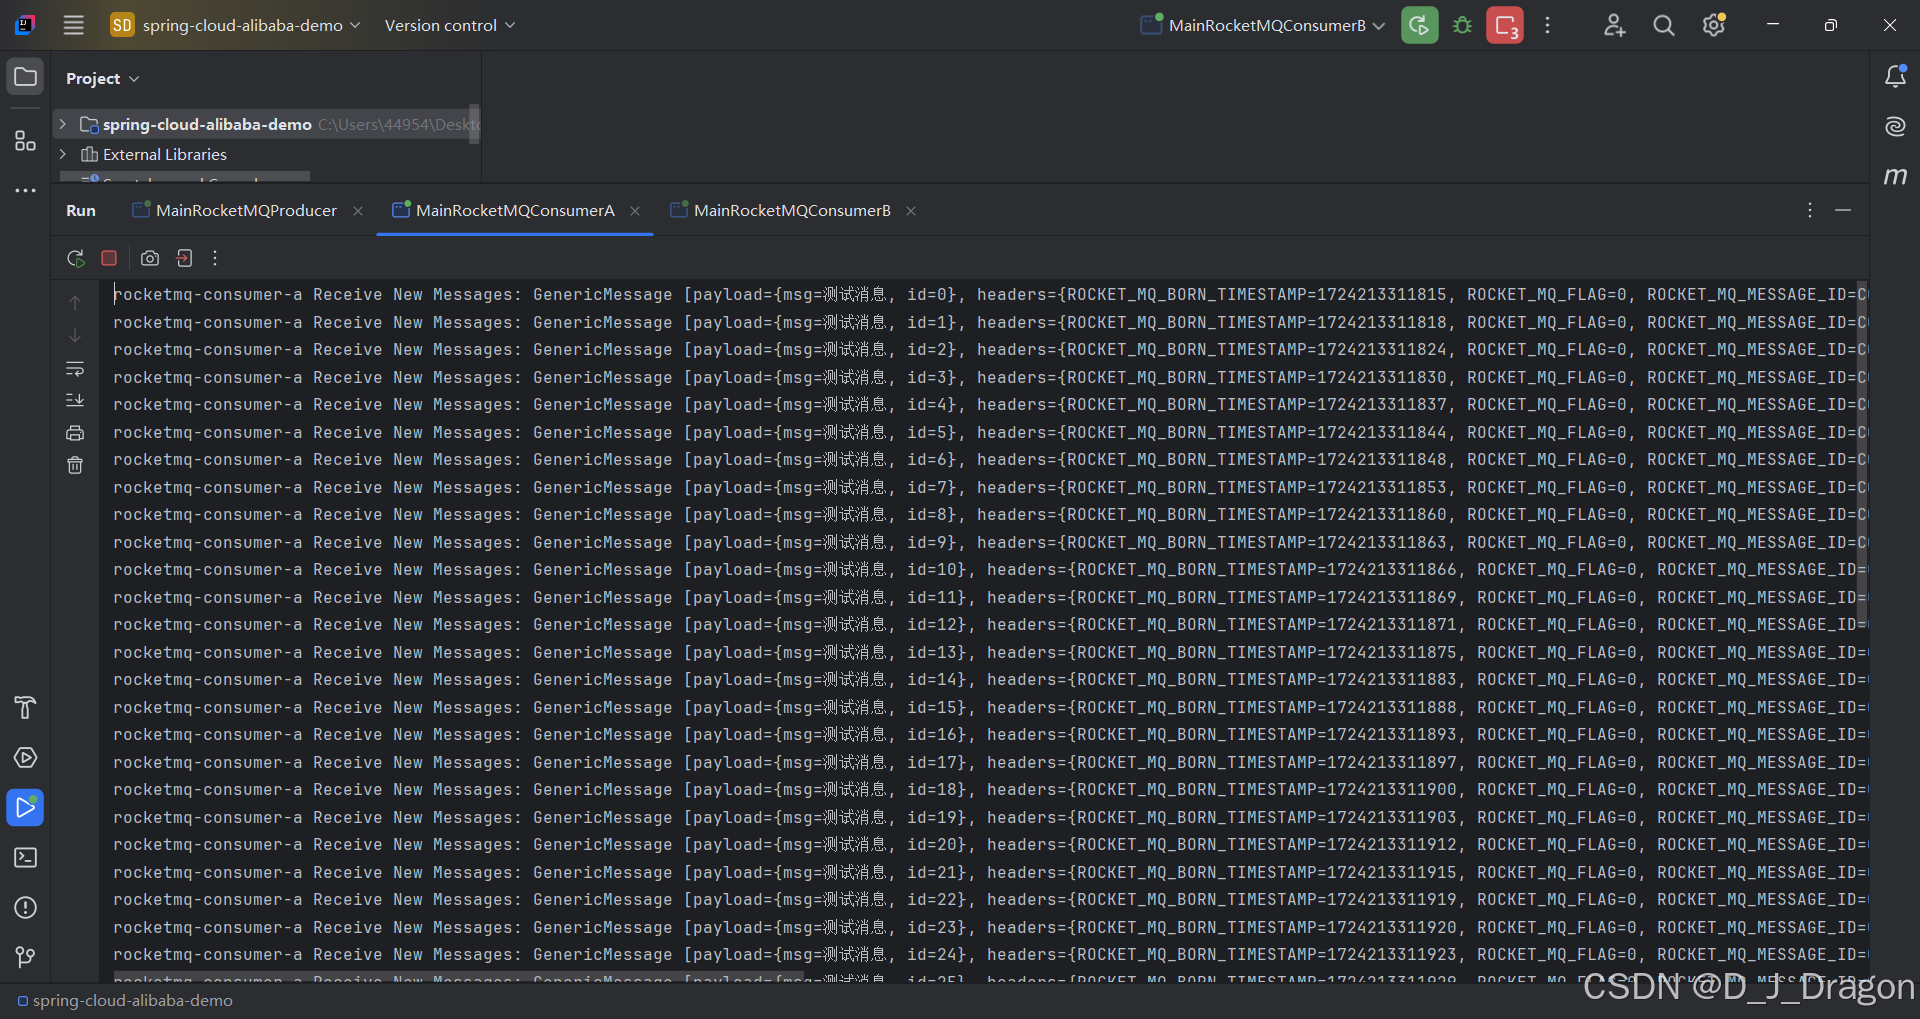The height and width of the screenshot is (1019, 1920).
Task: Toggle Scroll to End in console
Action: (x=75, y=400)
